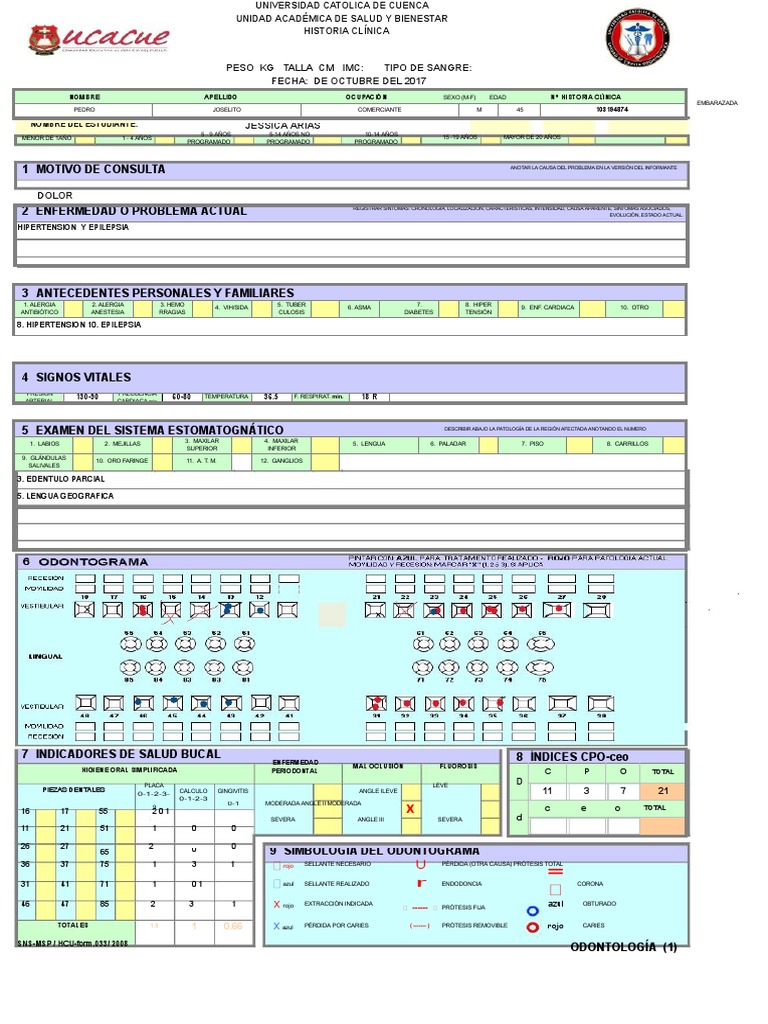Select tooth 23 with blue and red marks
This screenshot has width=768, height=1024.
[434, 610]
